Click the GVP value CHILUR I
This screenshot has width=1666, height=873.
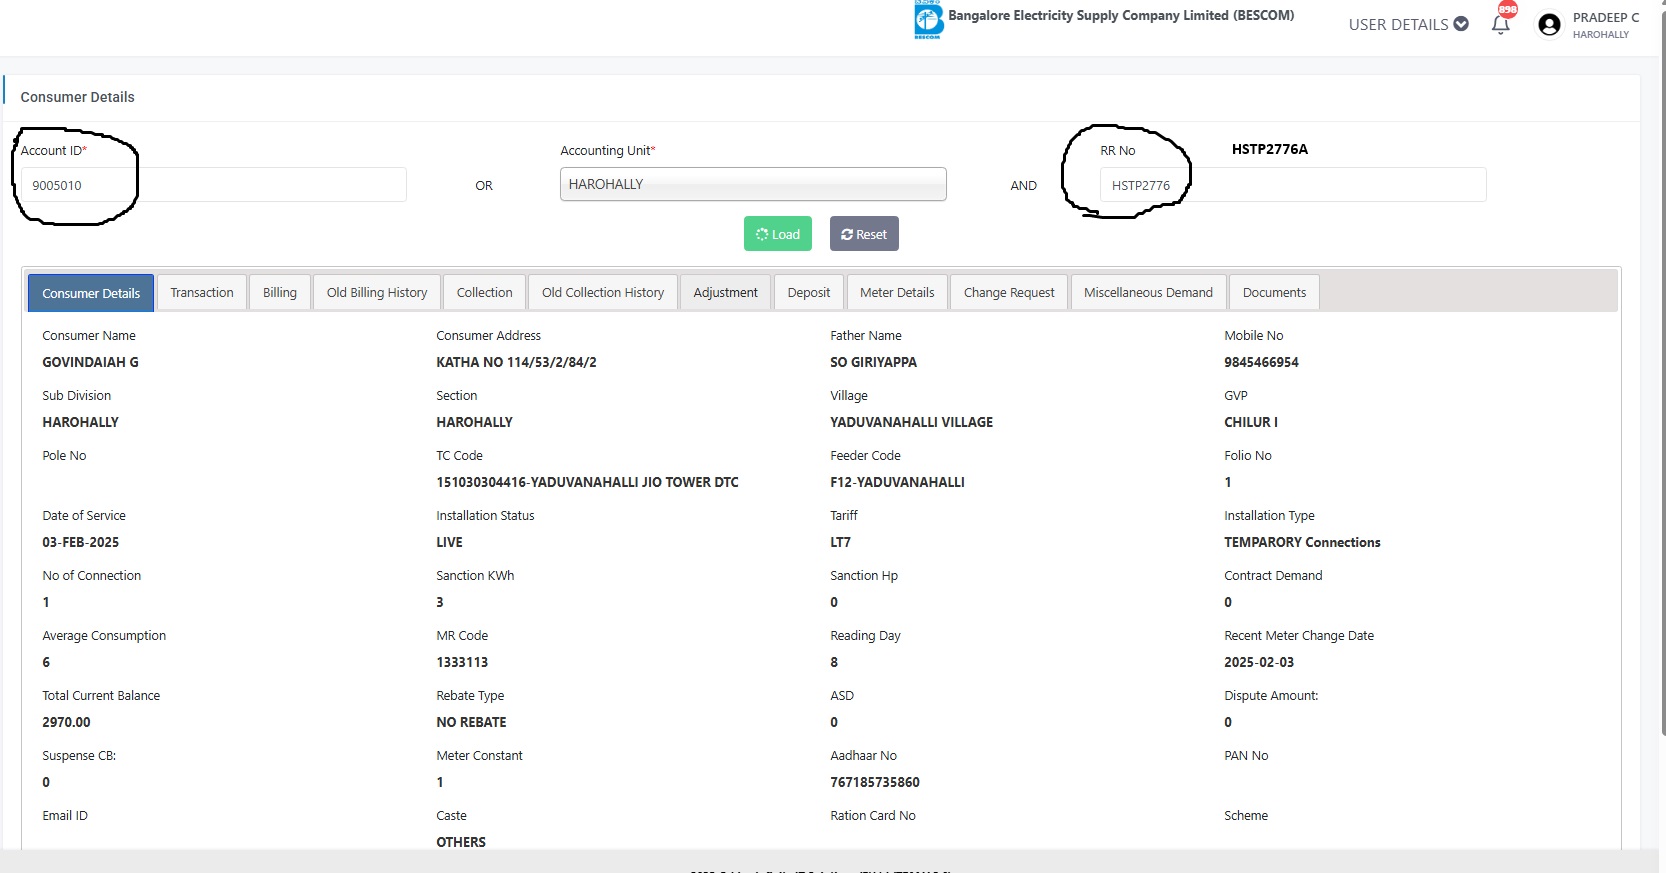1251,422
